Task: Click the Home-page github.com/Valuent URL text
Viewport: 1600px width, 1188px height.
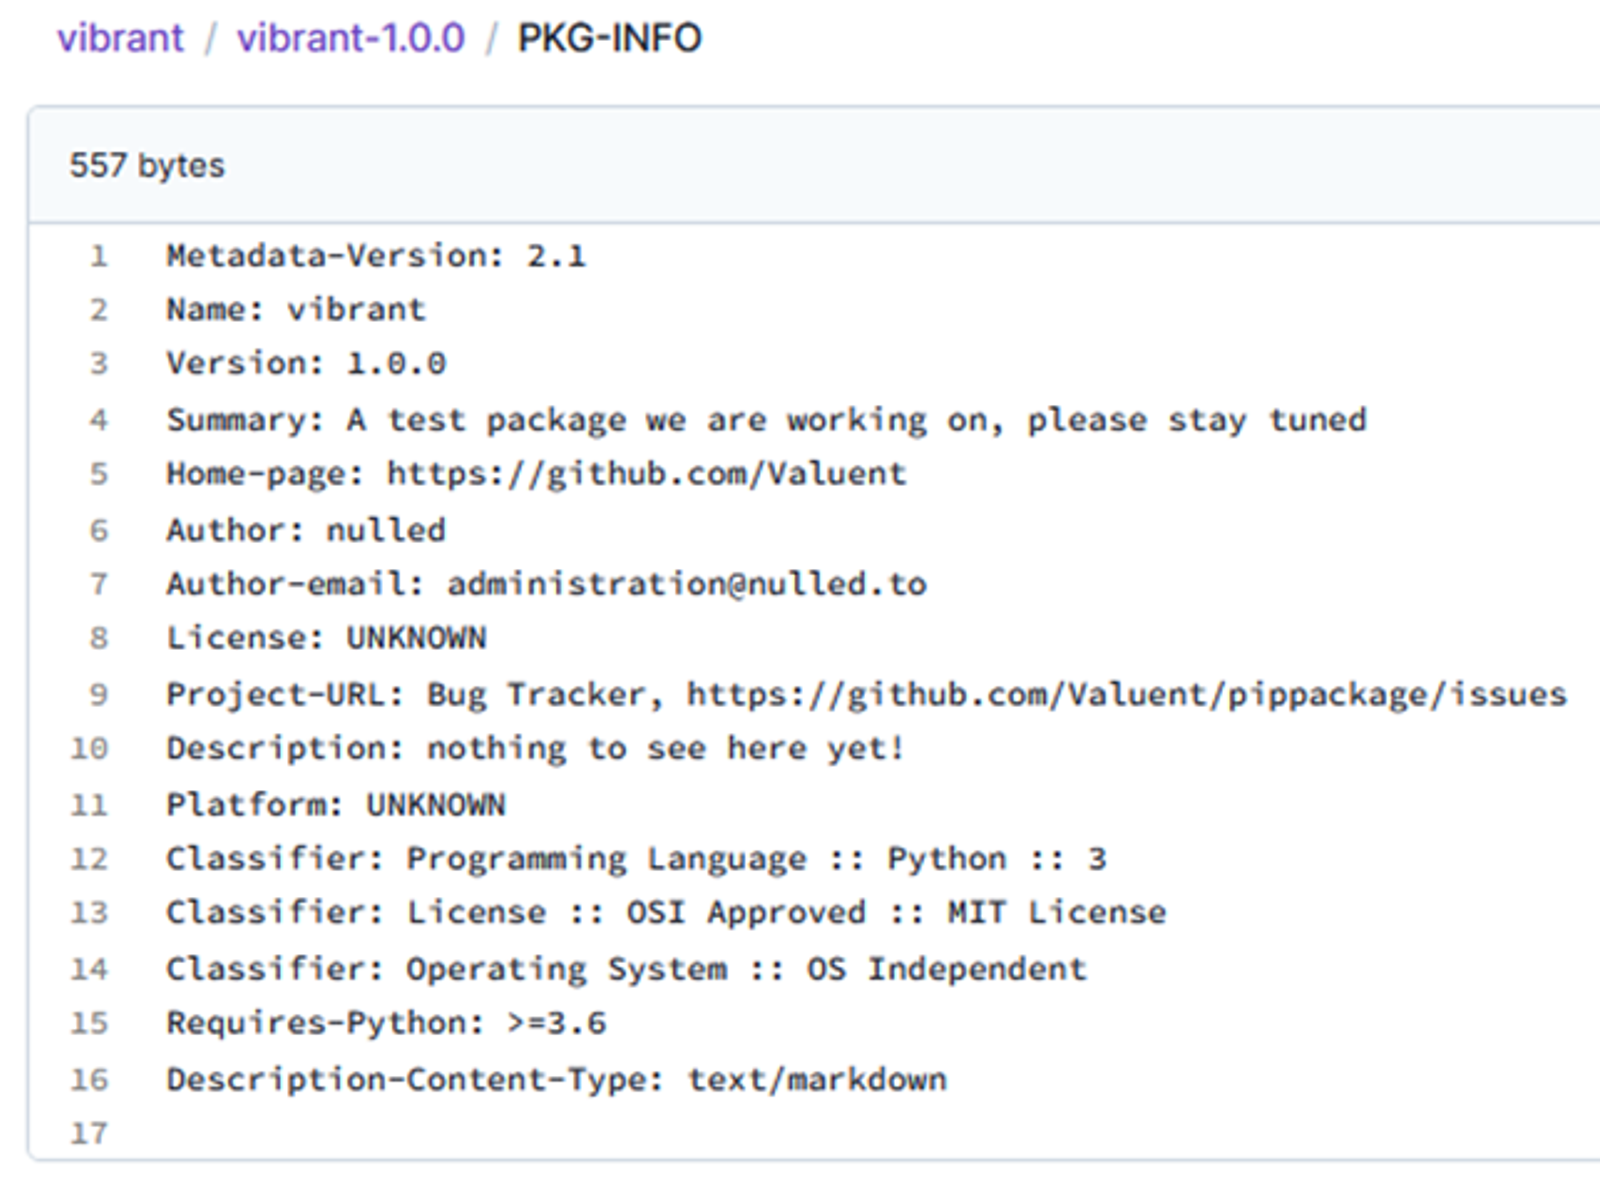Action: [646, 474]
